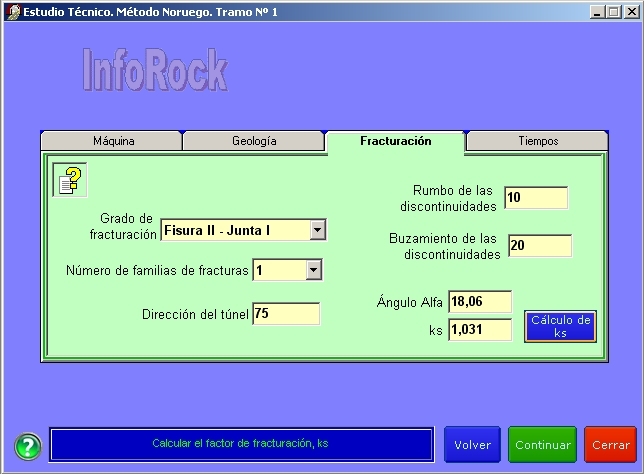Click the Buzamiento de las discontinuidades field
This screenshot has height=474, width=644.
pyautogui.click(x=539, y=246)
